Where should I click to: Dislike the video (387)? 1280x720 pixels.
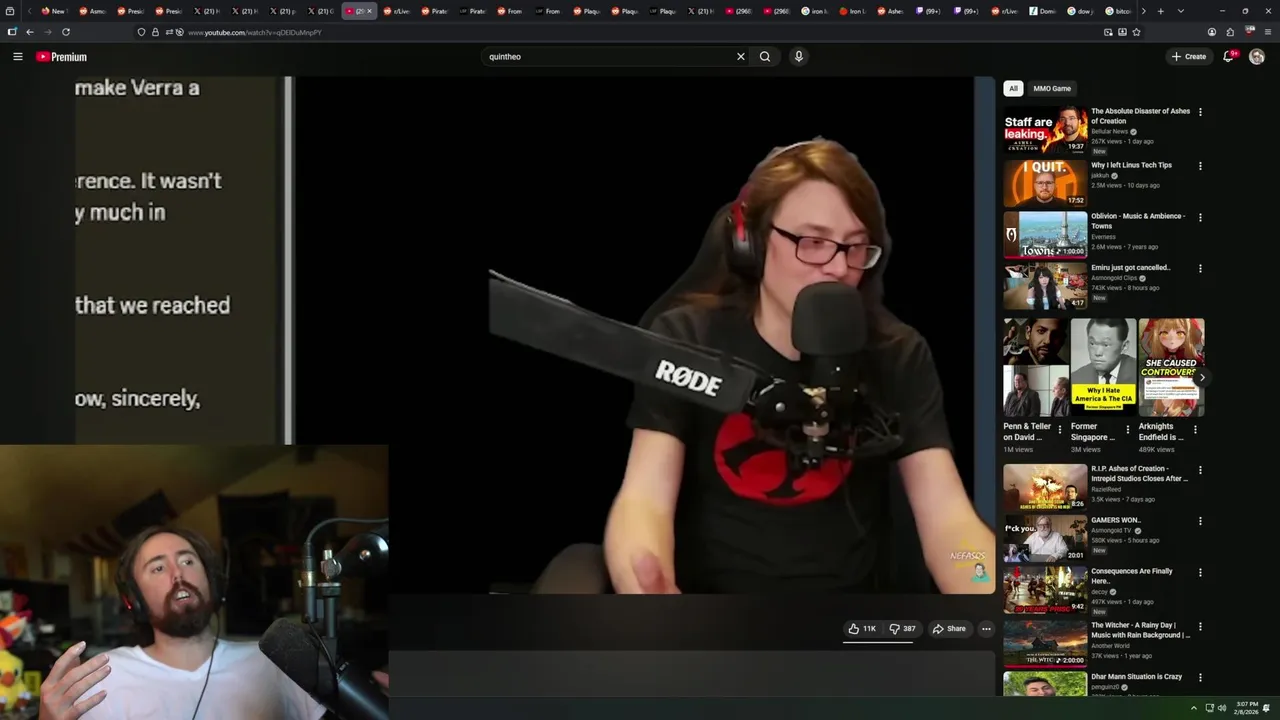click(x=902, y=629)
